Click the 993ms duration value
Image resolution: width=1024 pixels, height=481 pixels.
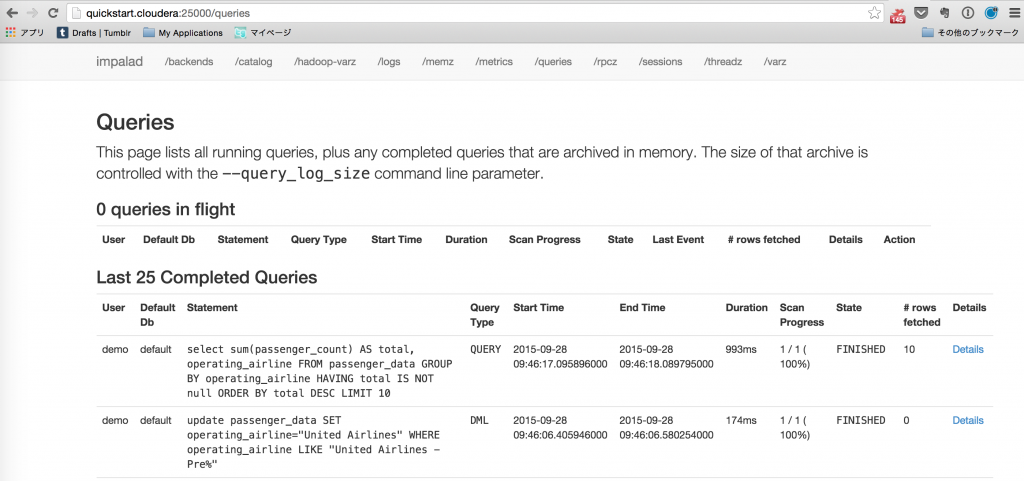pyautogui.click(x=741, y=349)
